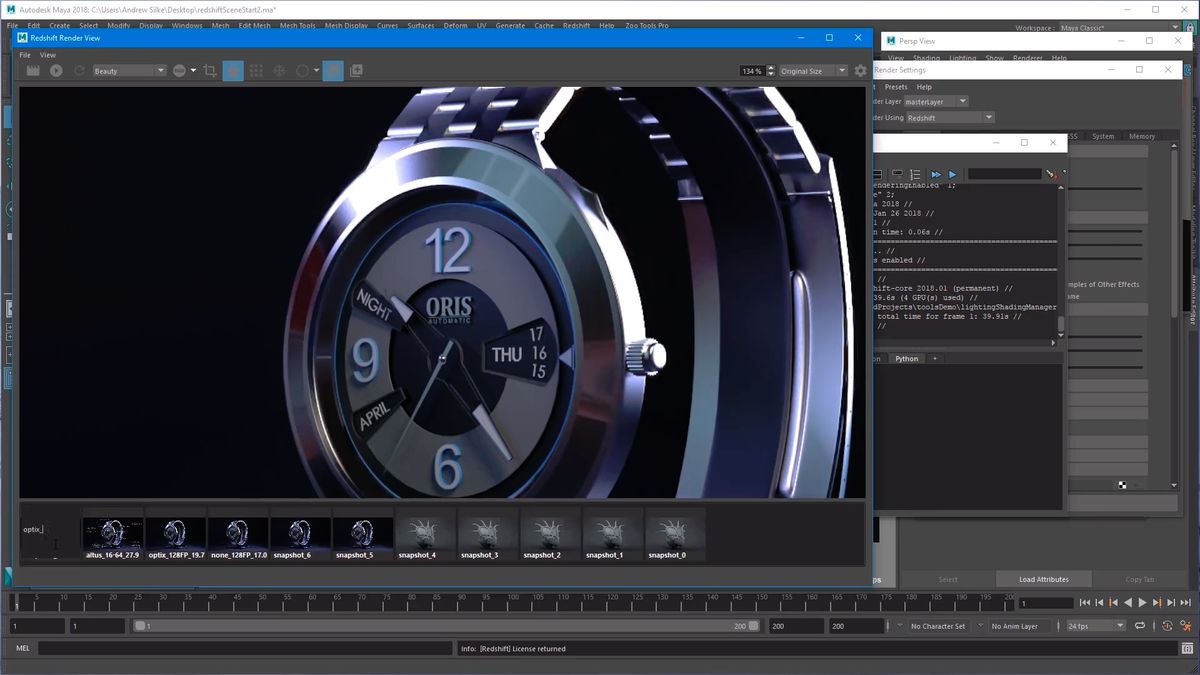Click the add snapshot icon
Image resolution: width=1200 pixels, height=675 pixels.
(356, 71)
